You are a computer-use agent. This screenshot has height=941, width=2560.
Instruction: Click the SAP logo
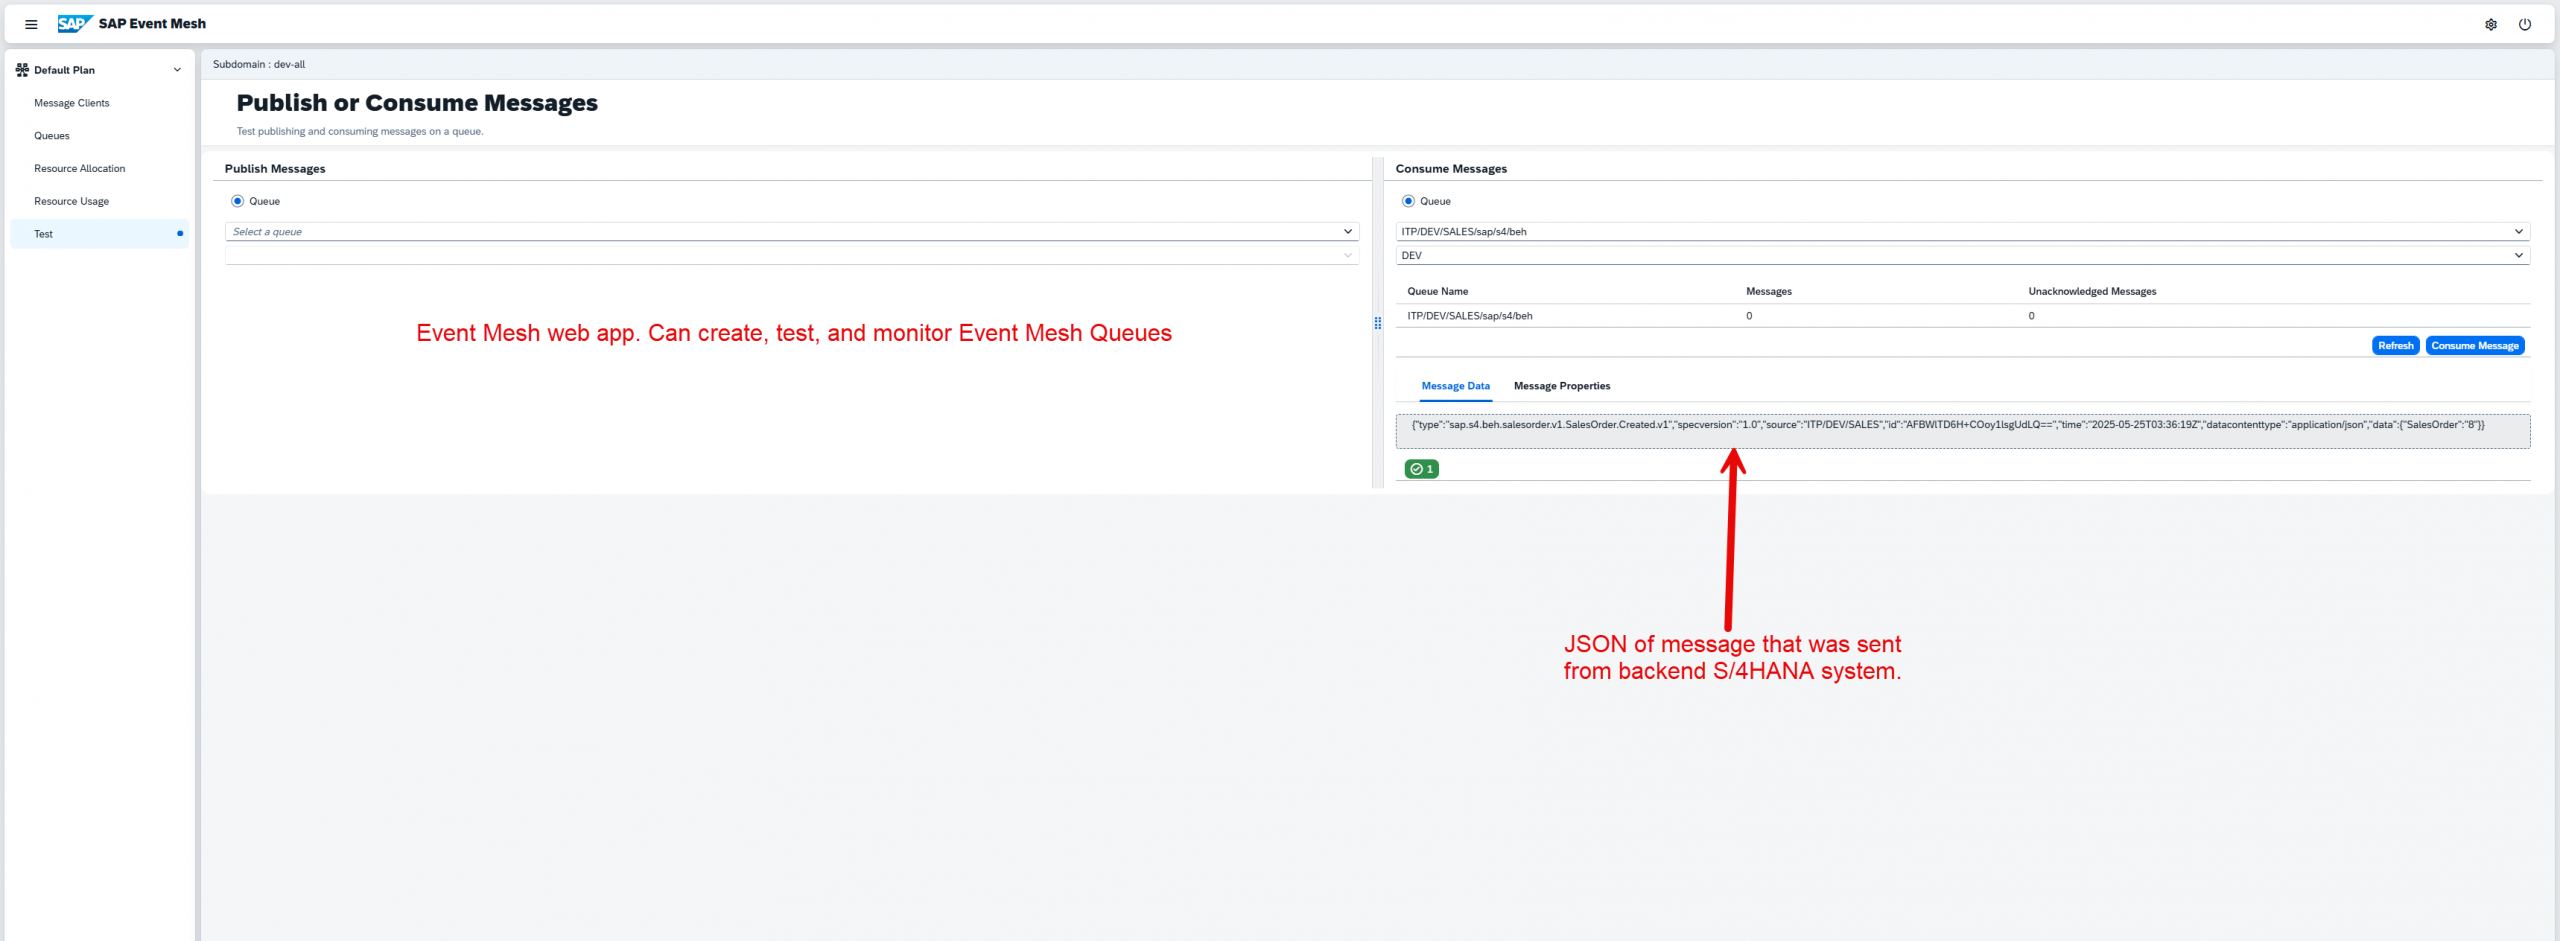click(x=74, y=24)
